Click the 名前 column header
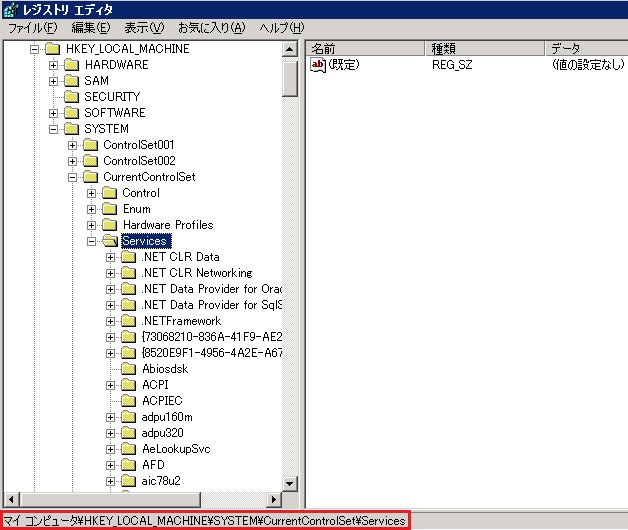Viewport: 628px width, 530px height. pos(365,48)
